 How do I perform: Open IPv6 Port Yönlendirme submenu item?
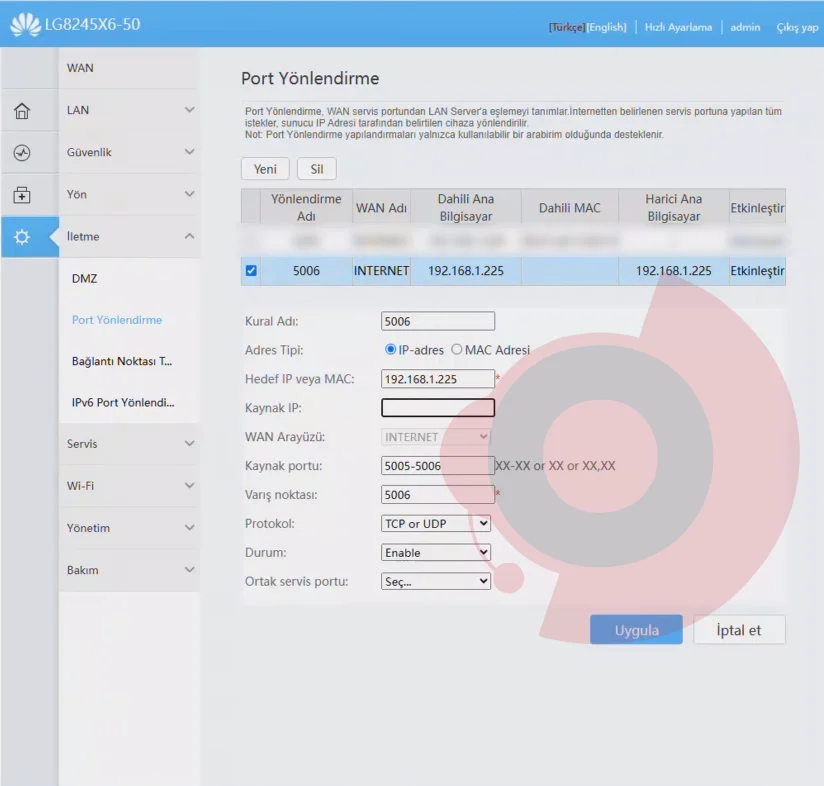click(123, 402)
